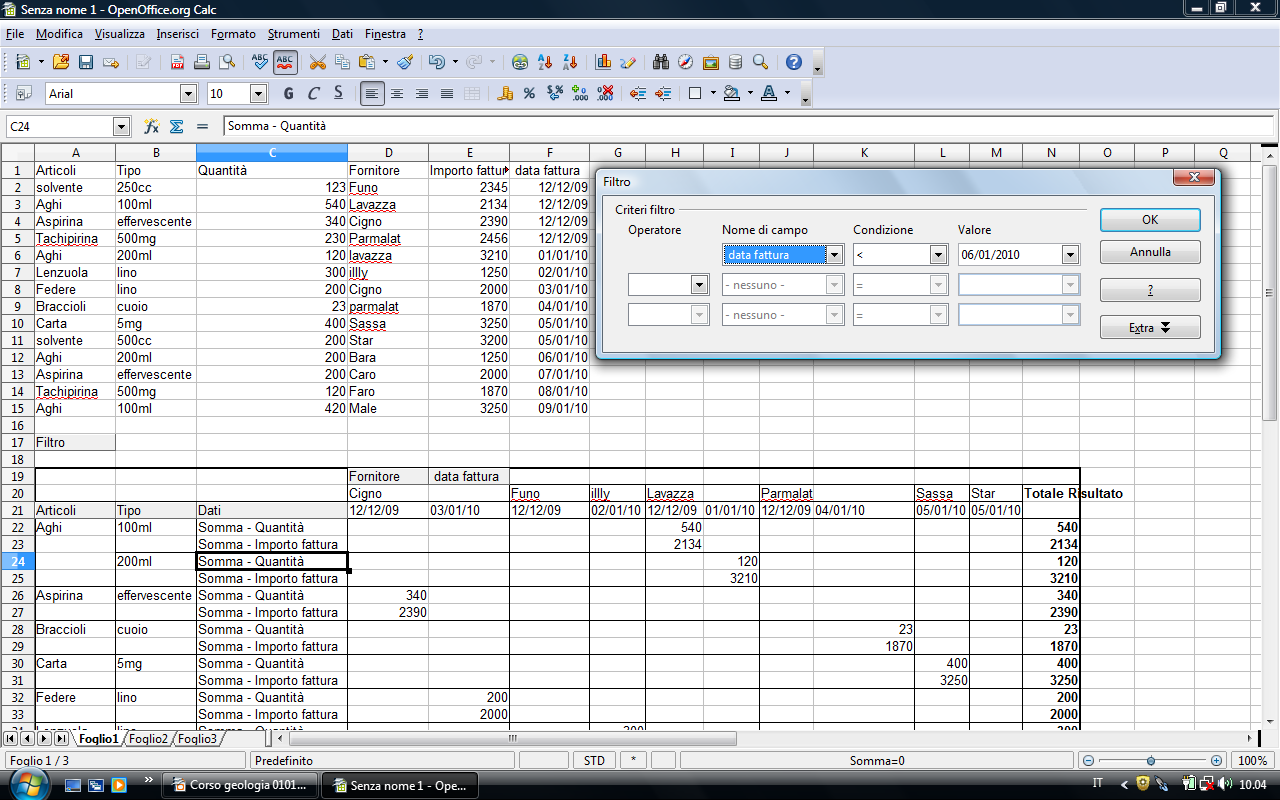Sort descending
Screen dimensions: 1280x800
pos(571,62)
